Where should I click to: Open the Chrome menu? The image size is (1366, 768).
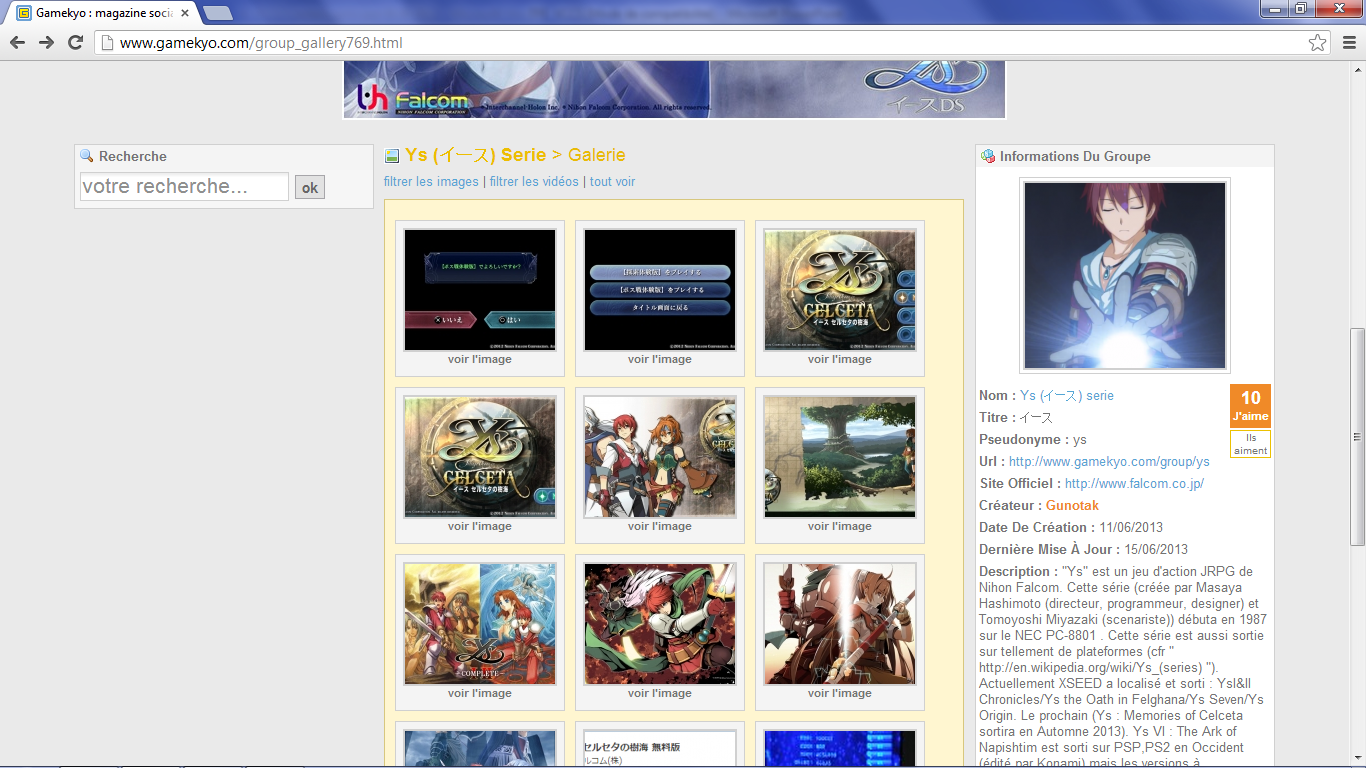1347,42
